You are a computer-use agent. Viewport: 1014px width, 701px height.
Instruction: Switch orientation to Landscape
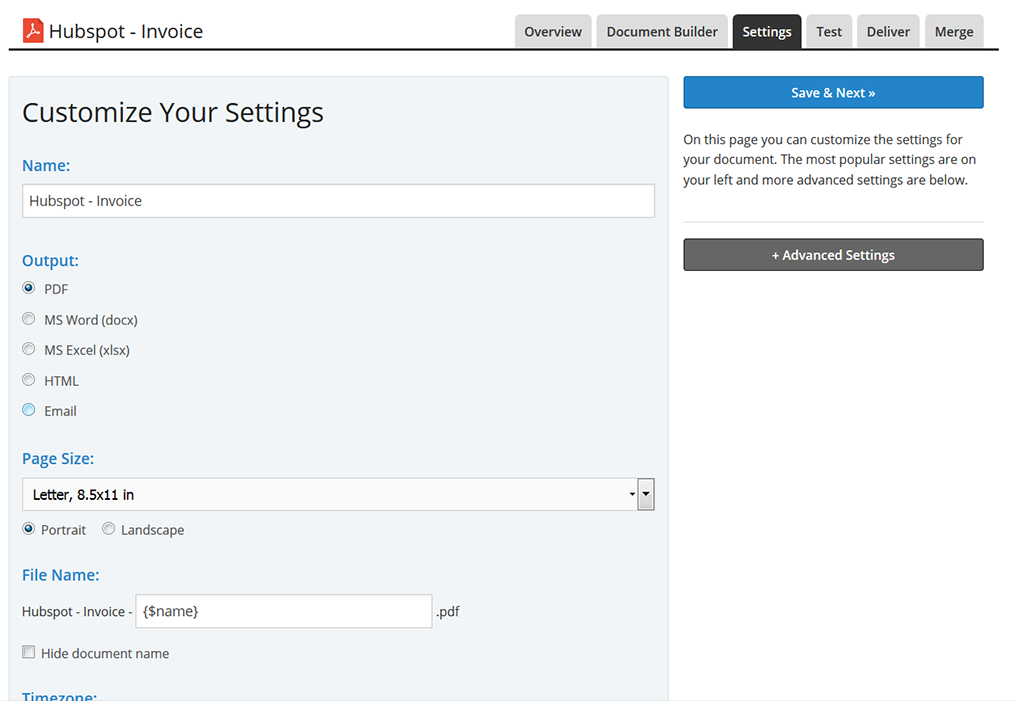point(109,529)
